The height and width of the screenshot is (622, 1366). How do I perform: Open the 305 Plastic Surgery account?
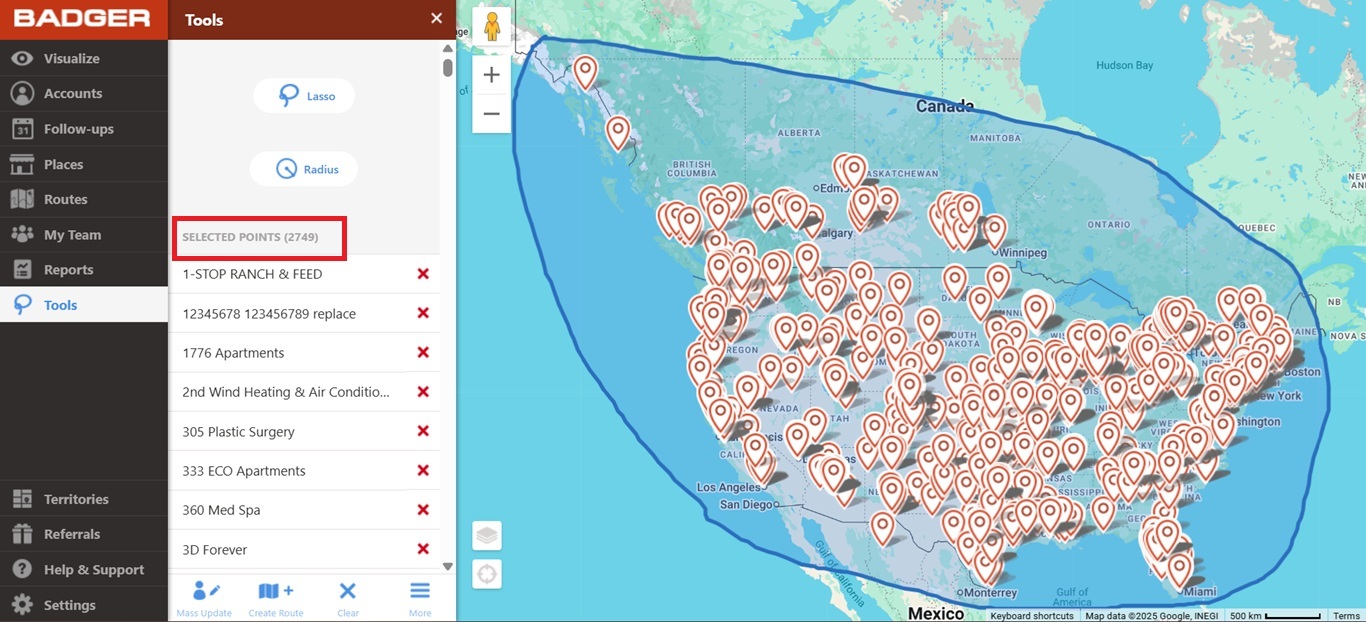(239, 432)
